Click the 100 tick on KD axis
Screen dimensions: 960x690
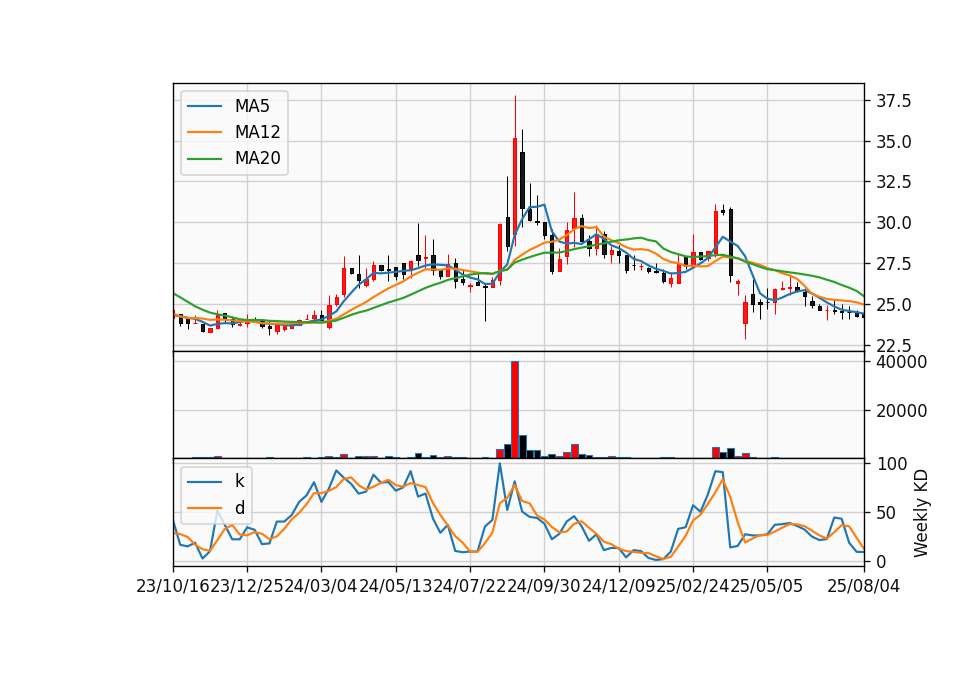(892, 464)
